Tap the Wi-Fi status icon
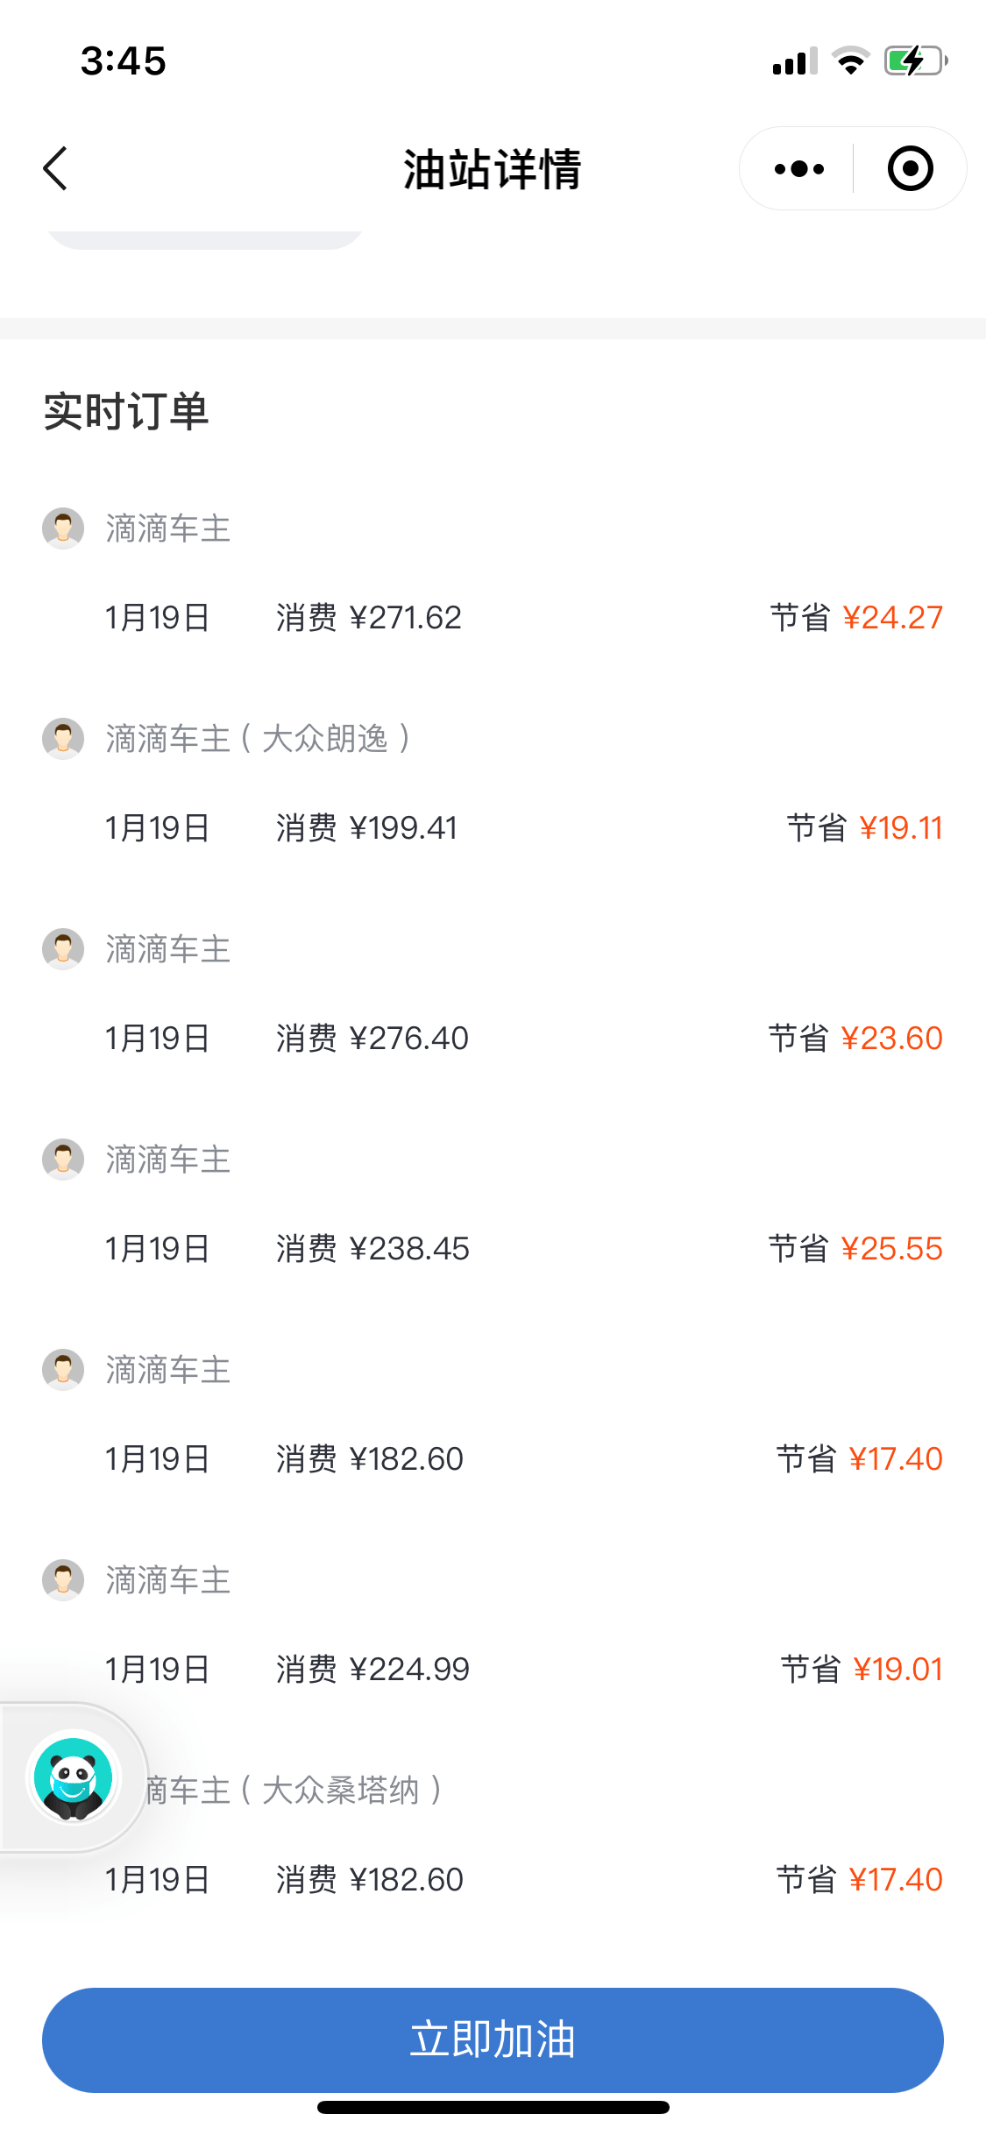This screenshot has width=986, height=2135. pyautogui.click(x=851, y=61)
